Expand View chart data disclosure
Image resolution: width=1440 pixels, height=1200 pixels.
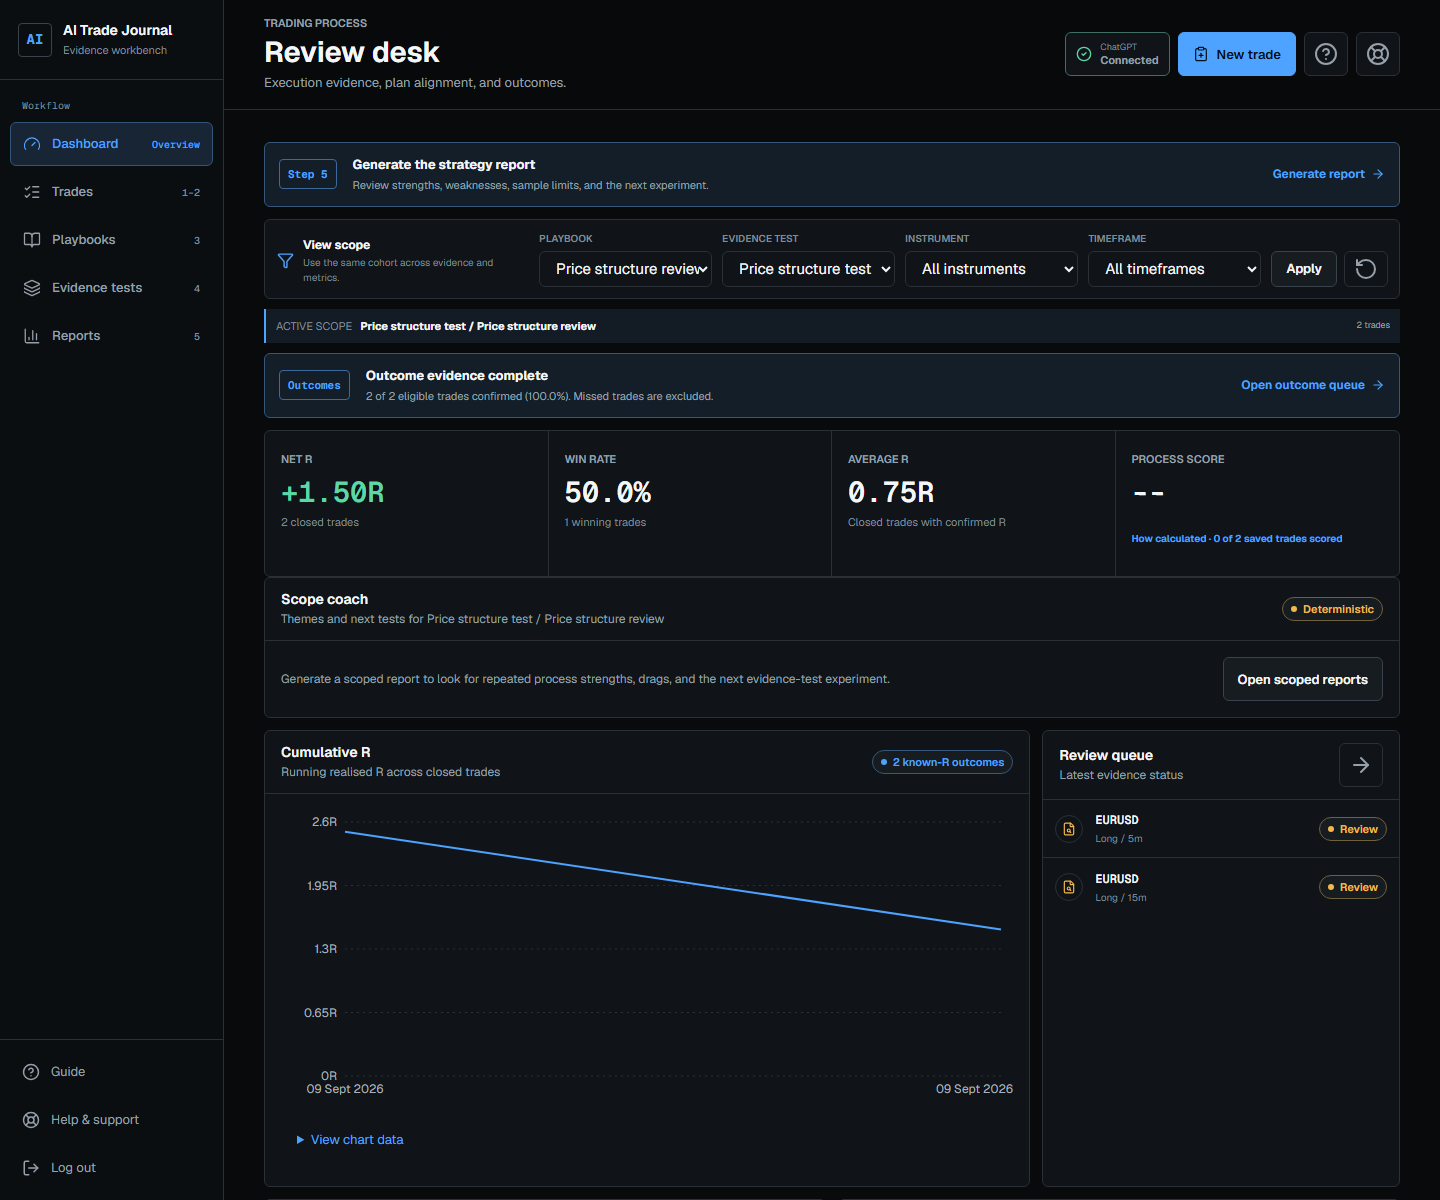[x=350, y=1140]
